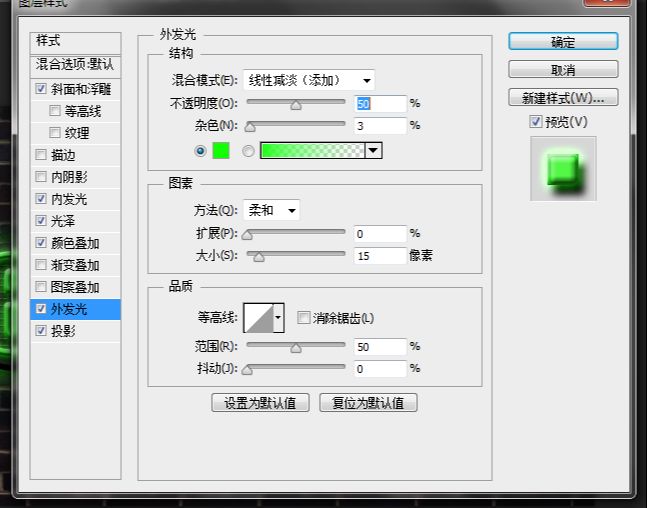Viewport: 647px width, 508px height.
Task: Click the 扩展 value field
Action: [380, 234]
